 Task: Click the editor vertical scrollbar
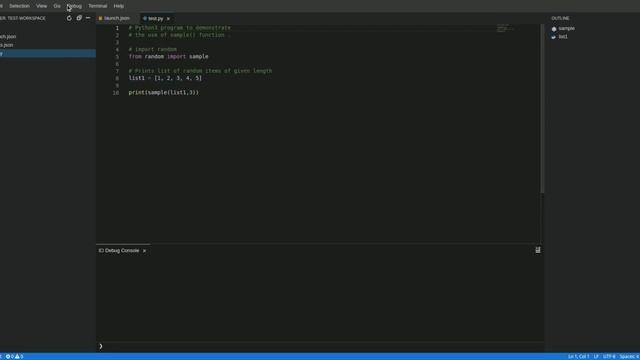542,109
